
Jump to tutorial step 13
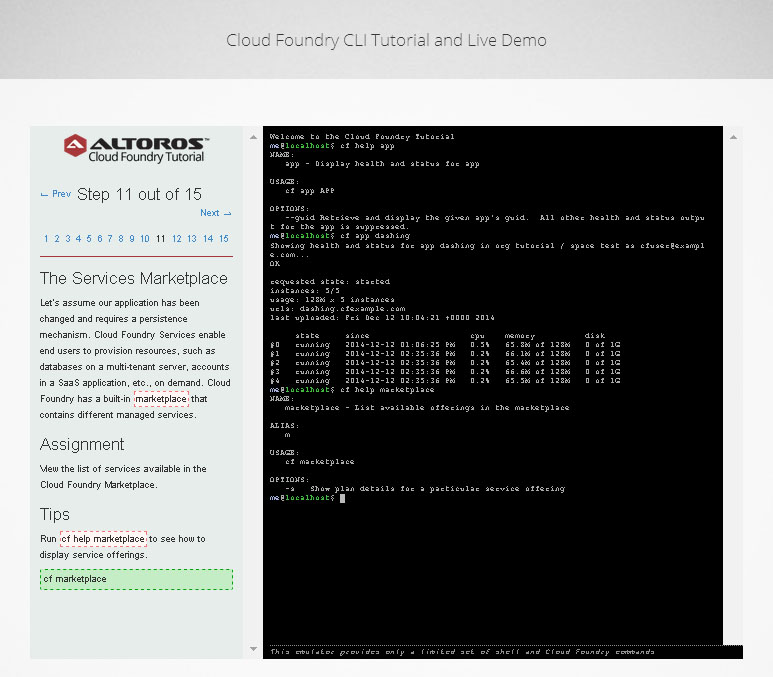click(192, 239)
